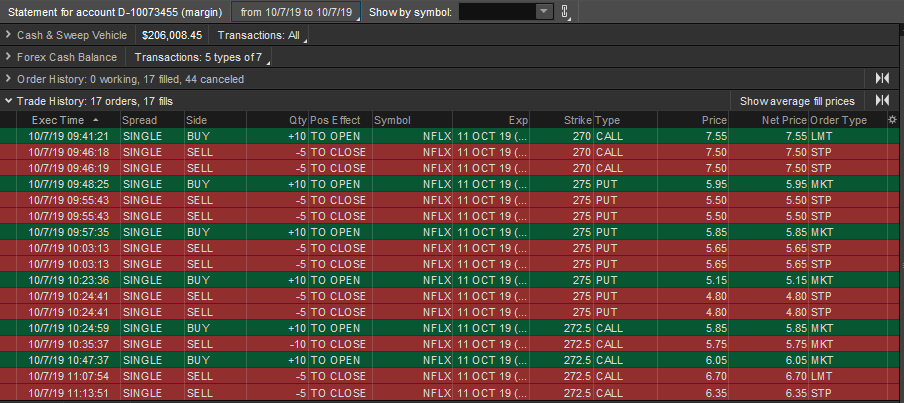This screenshot has height=403, width=904.
Task: Click PUT type in the 09:57:35 row
Action: coord(626,232)
